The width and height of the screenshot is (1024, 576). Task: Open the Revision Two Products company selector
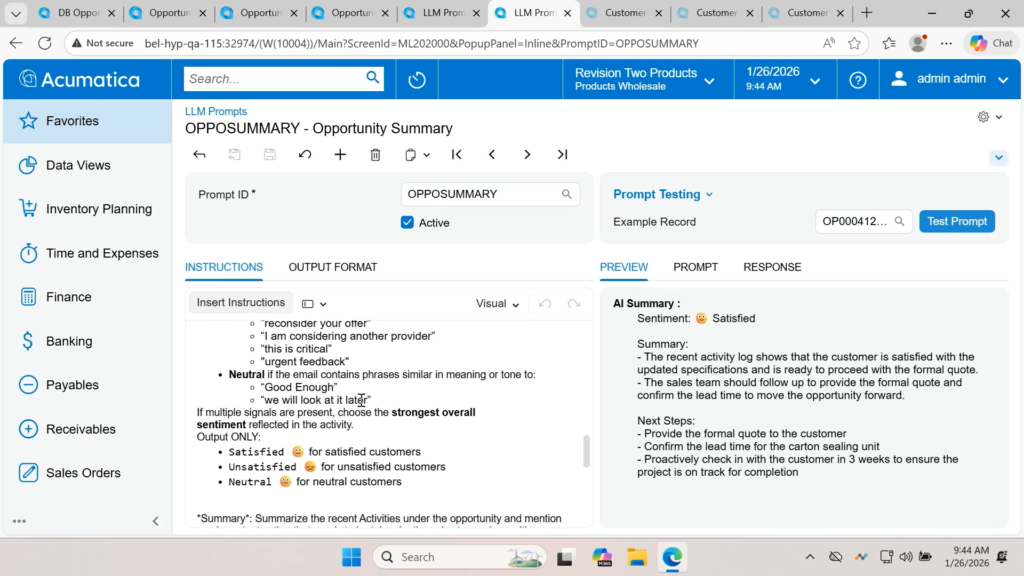tap(644, 79)
